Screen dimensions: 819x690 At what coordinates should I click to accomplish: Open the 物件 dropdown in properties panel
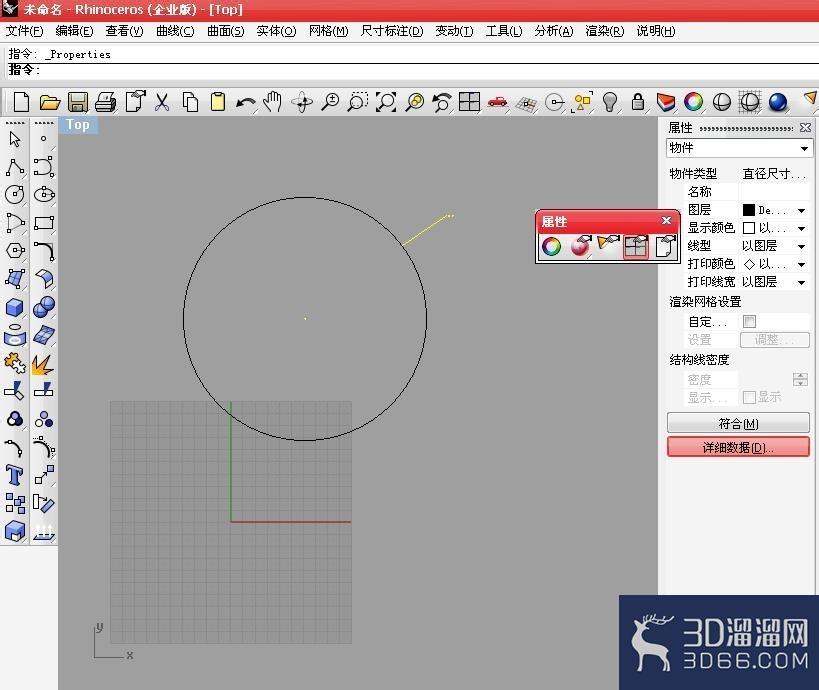pyautogui.click(x=739, y=148)
